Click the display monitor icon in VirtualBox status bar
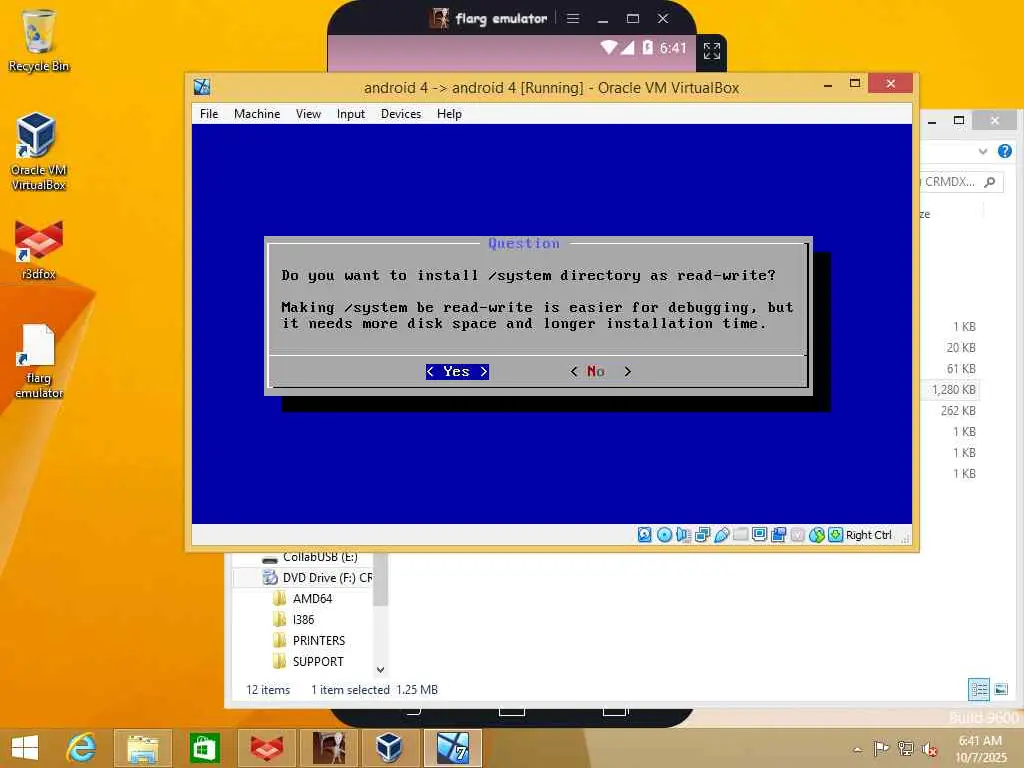 pyautogui.click(x=759, y=535)
